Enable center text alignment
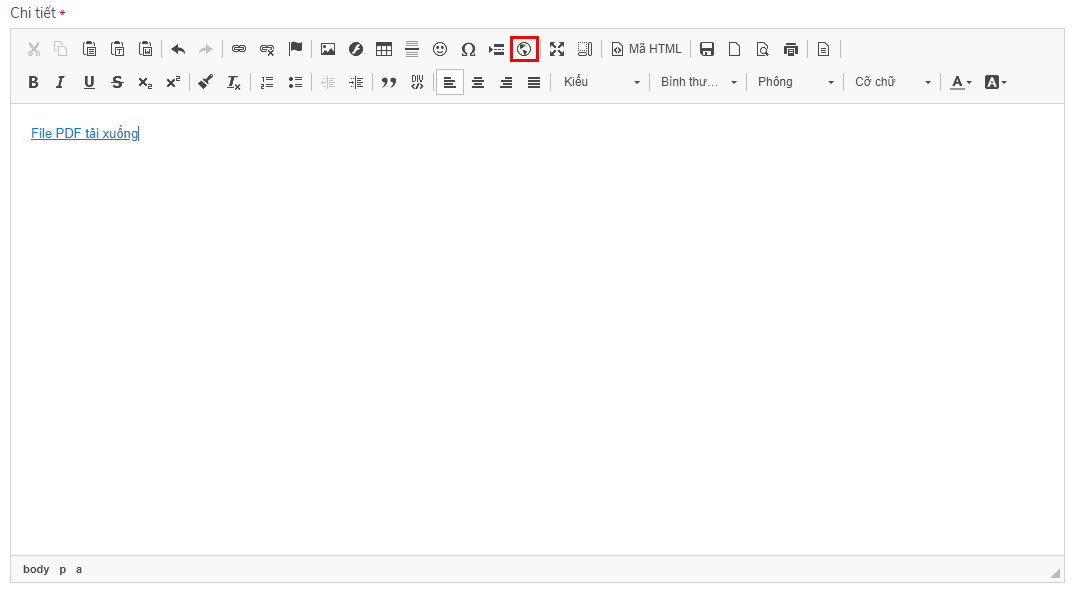This screenshot has height=591, width=1076. point(478,82)
